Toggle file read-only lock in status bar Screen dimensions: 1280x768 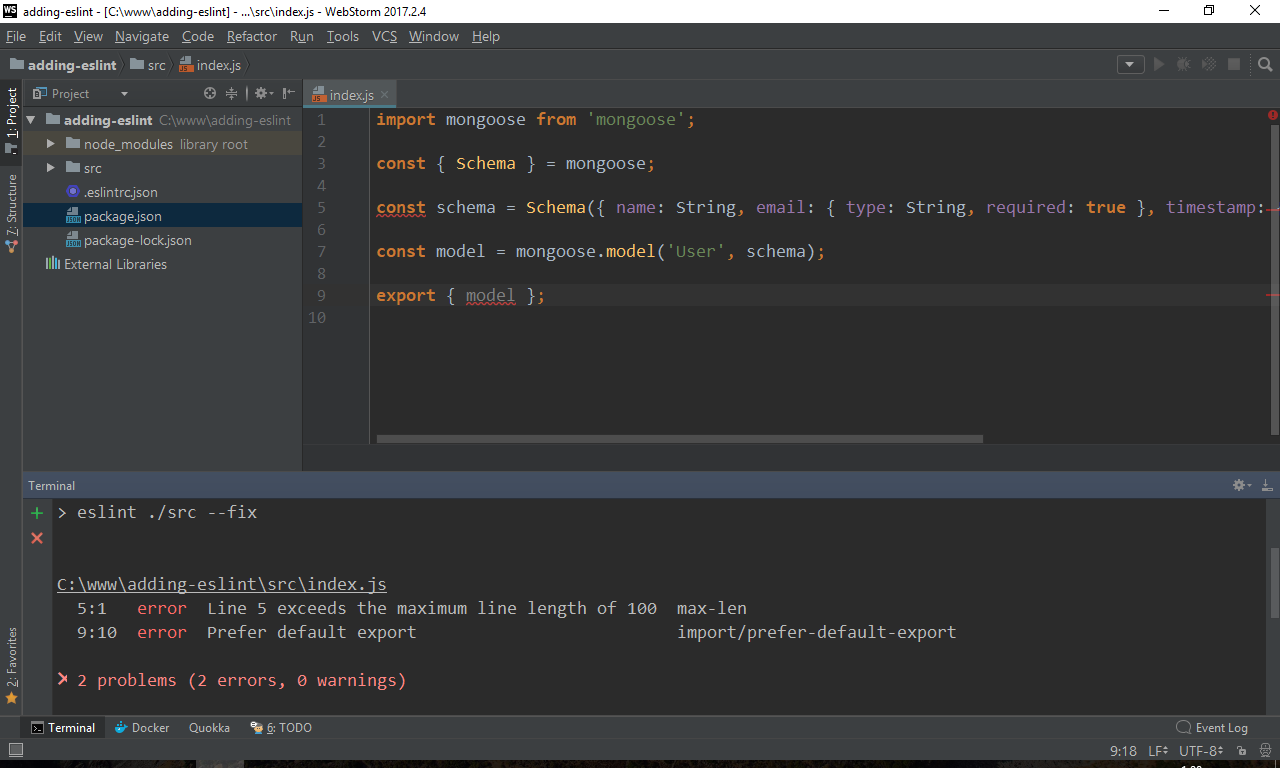1242,751
